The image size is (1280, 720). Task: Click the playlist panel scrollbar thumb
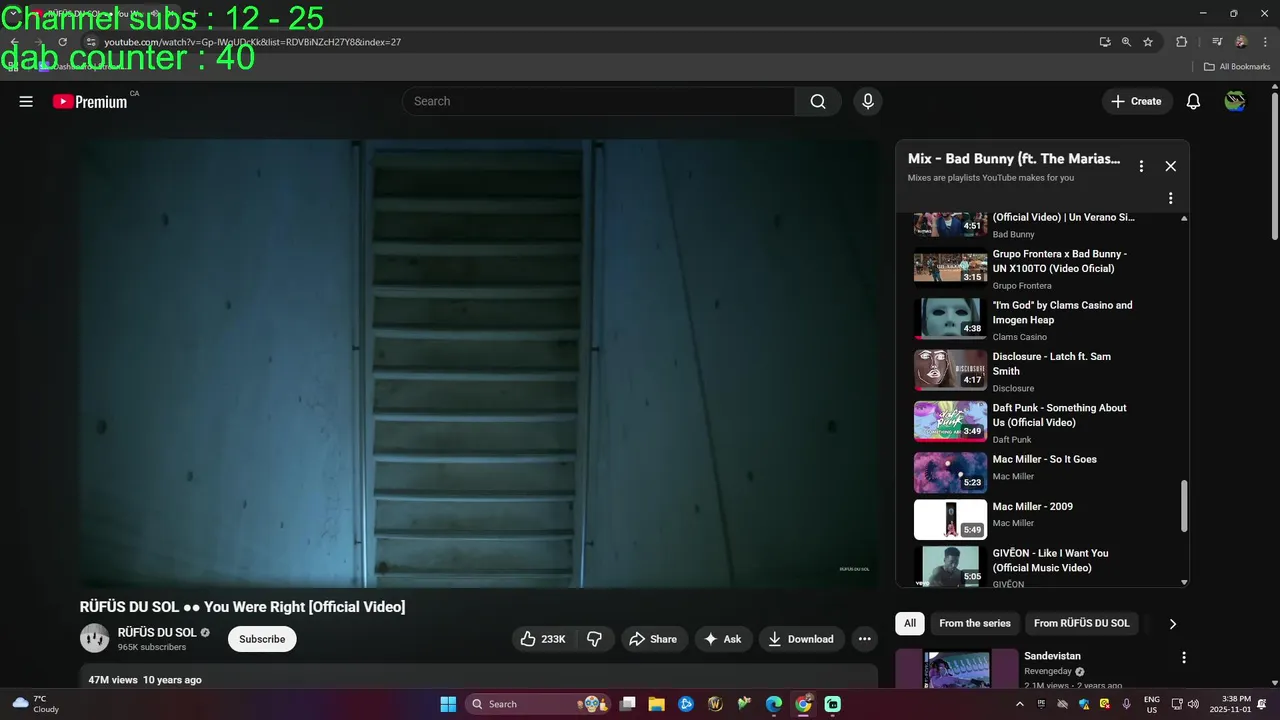[1184, 506]
